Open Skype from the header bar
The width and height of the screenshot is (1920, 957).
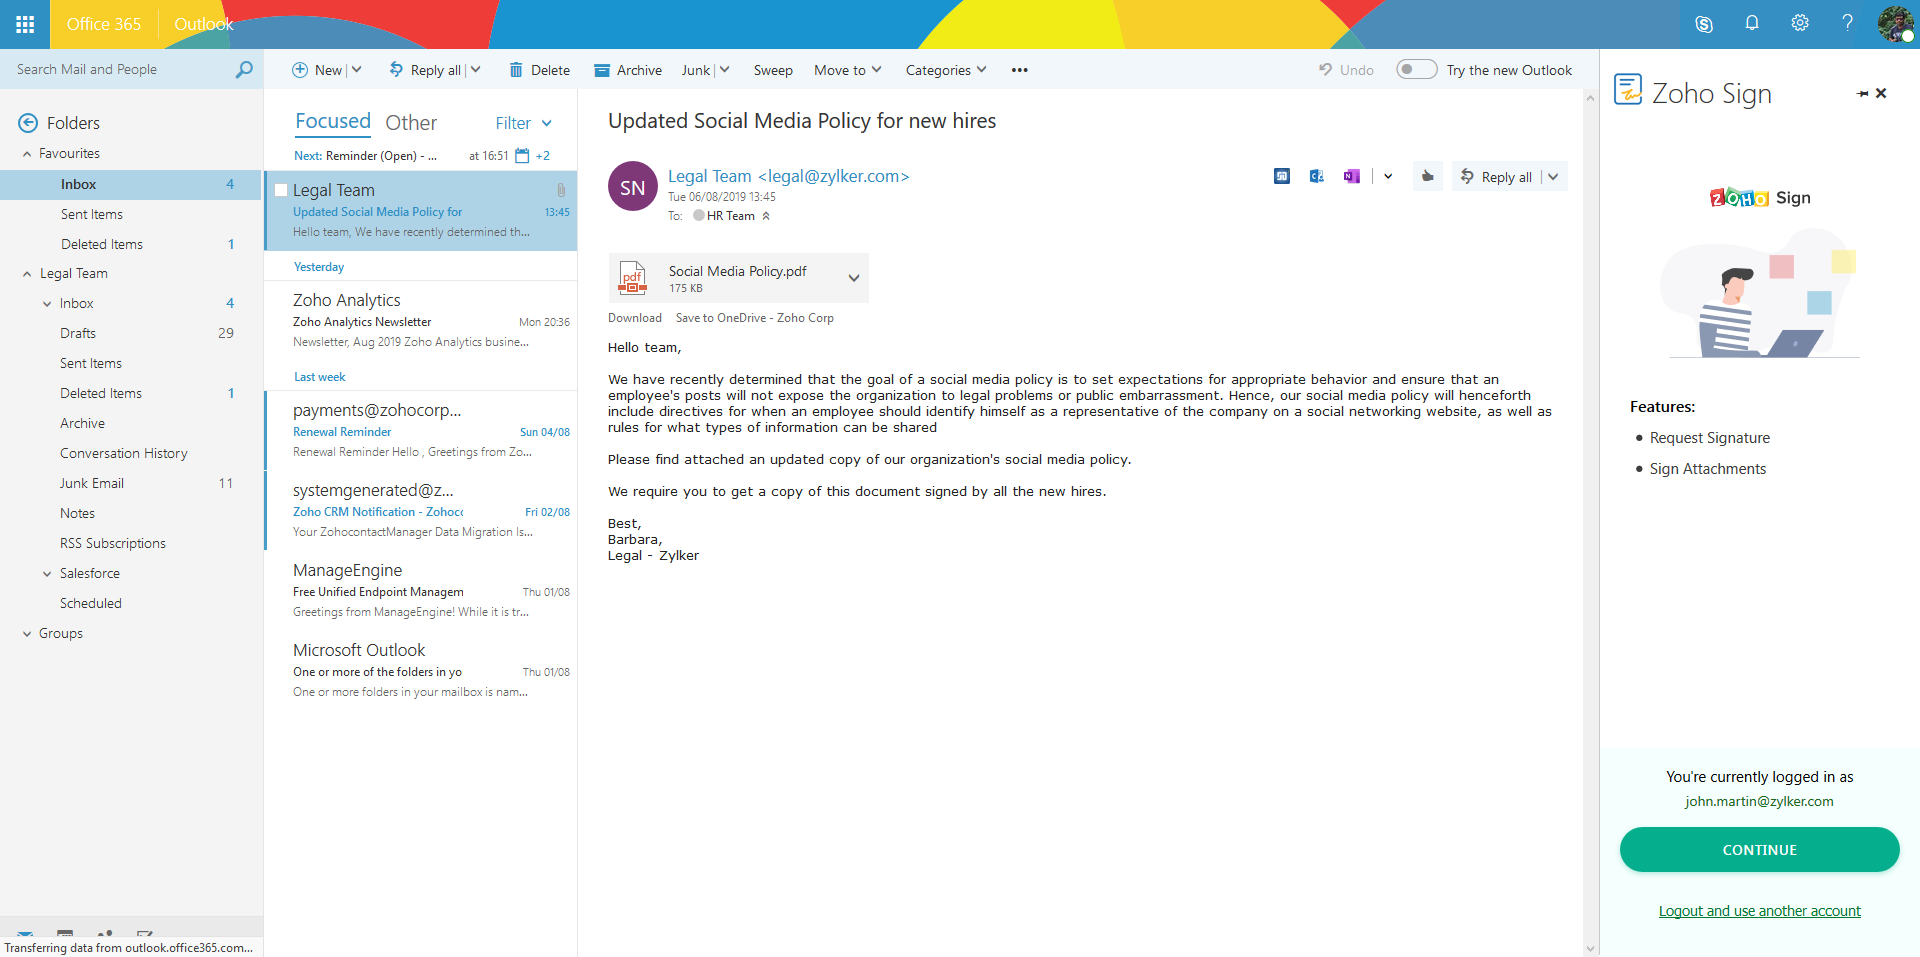(x=1704, y=24)
